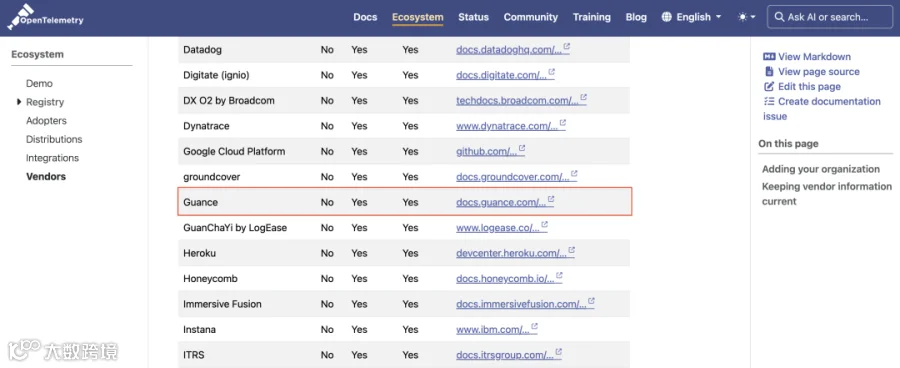Go to the Status page
The width and height of the screenshot is (900, 368).
click(474, 17)
